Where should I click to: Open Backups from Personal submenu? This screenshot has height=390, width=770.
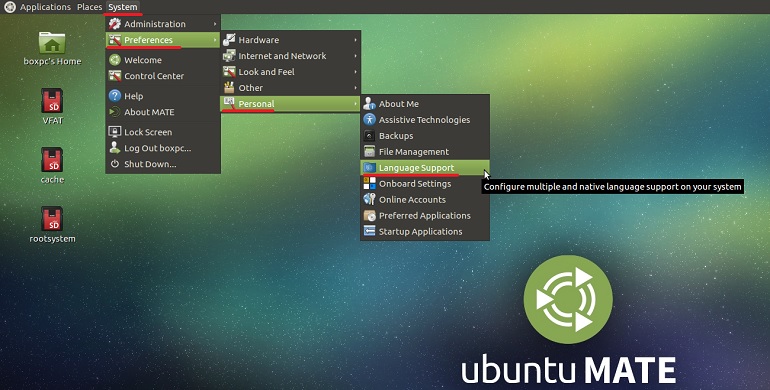[425, 136]
